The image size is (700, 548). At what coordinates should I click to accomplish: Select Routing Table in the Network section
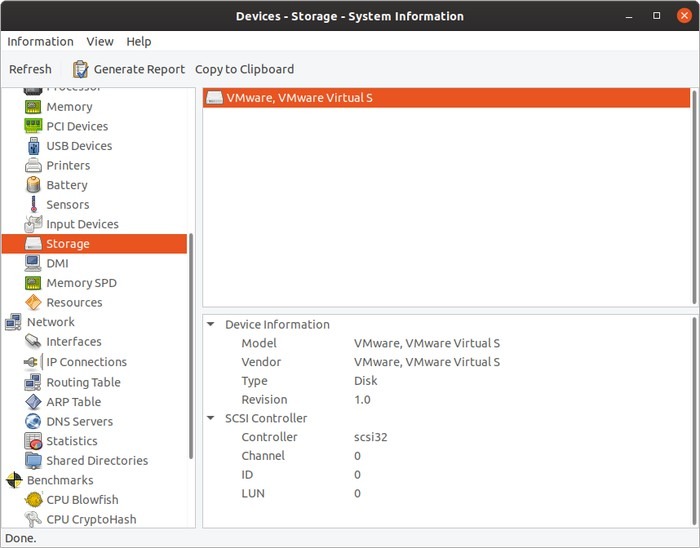click(x=83, y=382)
